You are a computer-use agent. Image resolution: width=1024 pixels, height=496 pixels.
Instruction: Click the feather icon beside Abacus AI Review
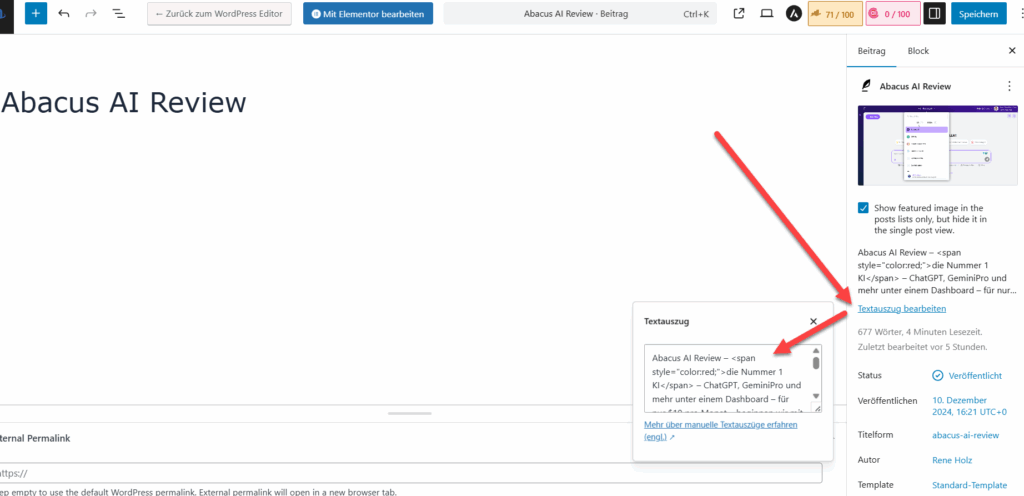pos(866,86)
